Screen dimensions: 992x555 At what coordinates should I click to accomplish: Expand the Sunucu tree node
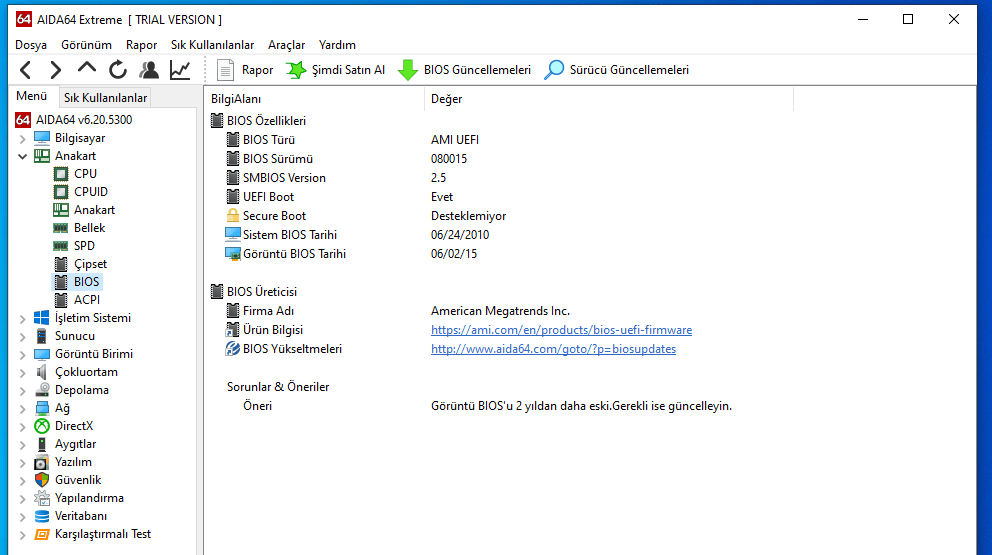pos(23,336)
